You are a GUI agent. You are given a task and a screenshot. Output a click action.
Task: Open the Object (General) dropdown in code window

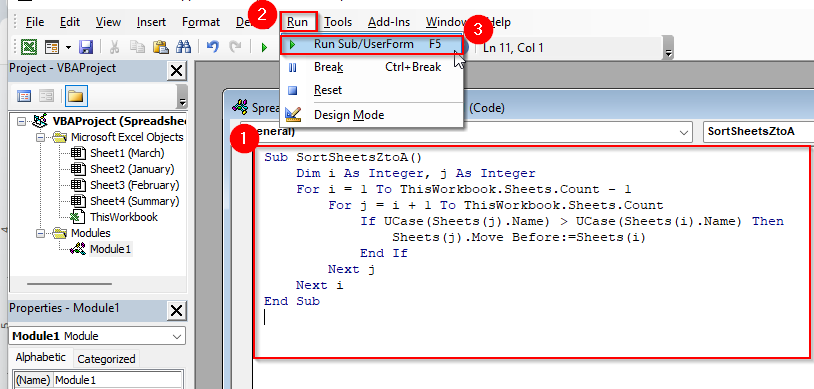(683, 132)
